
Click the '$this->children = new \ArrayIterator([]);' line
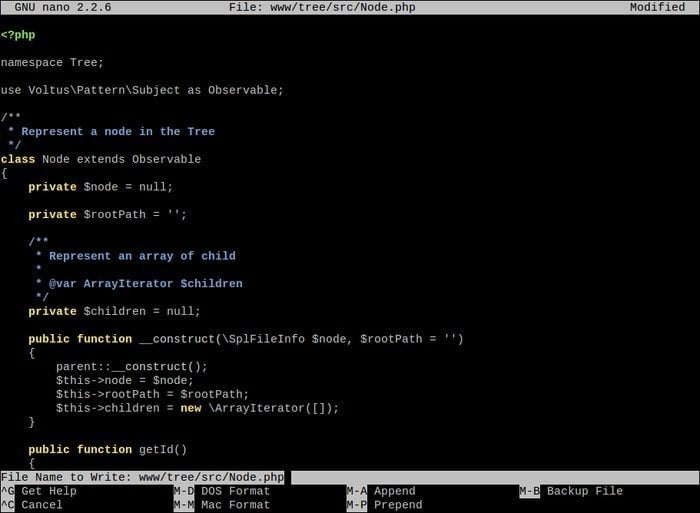(x=197, y=408)
